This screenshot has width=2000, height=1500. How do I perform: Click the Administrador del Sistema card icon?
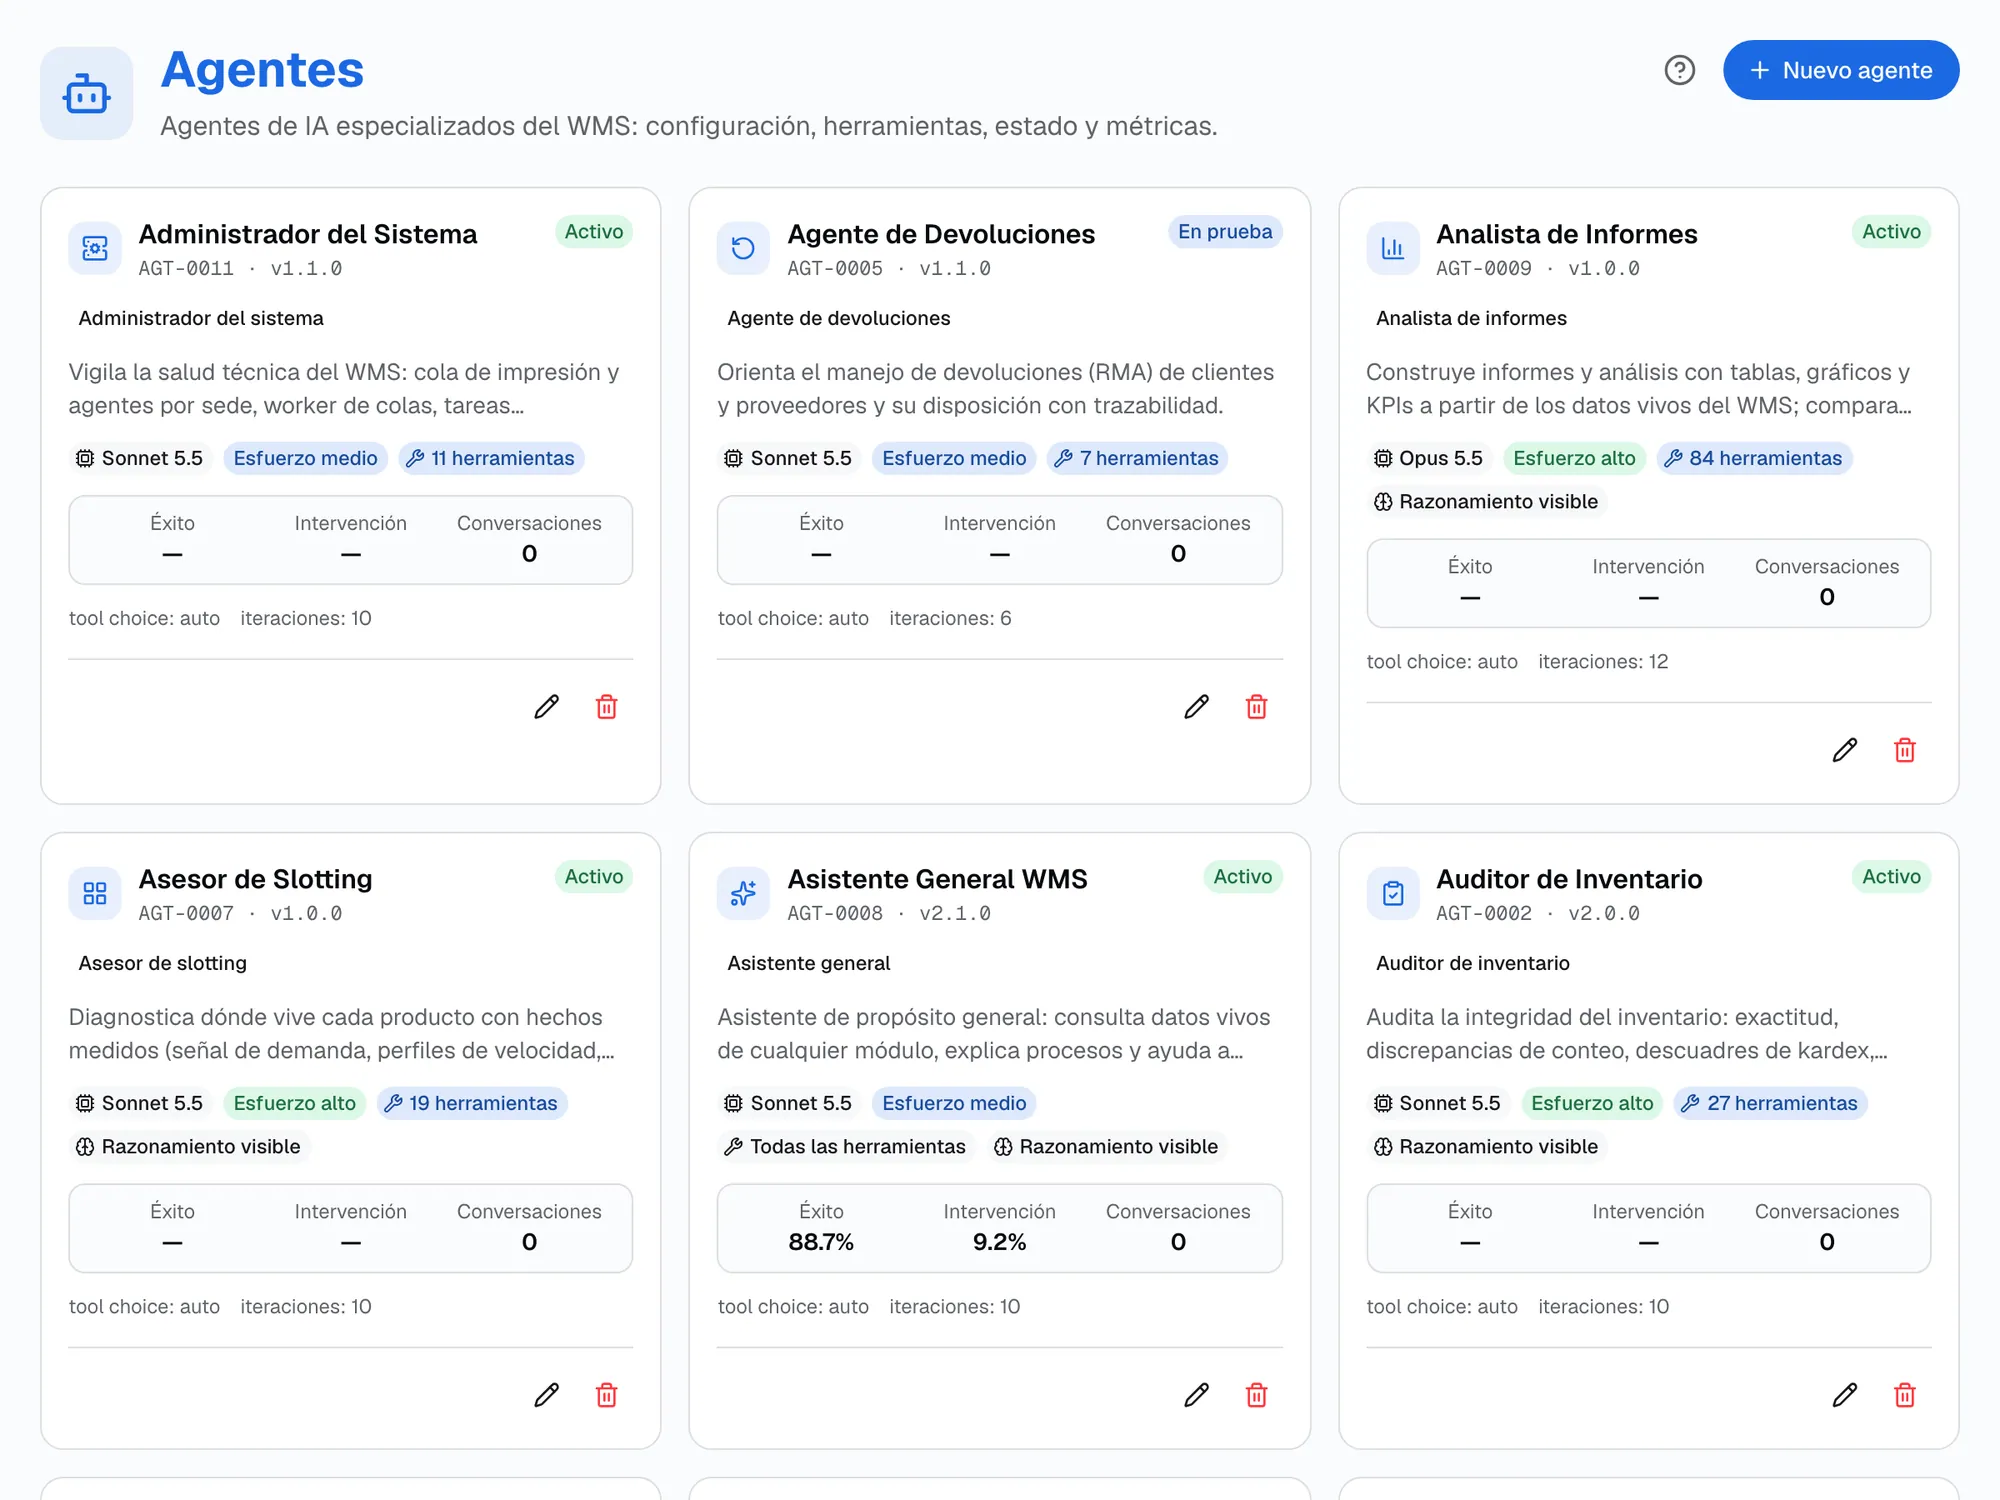[x=95, y=248]
